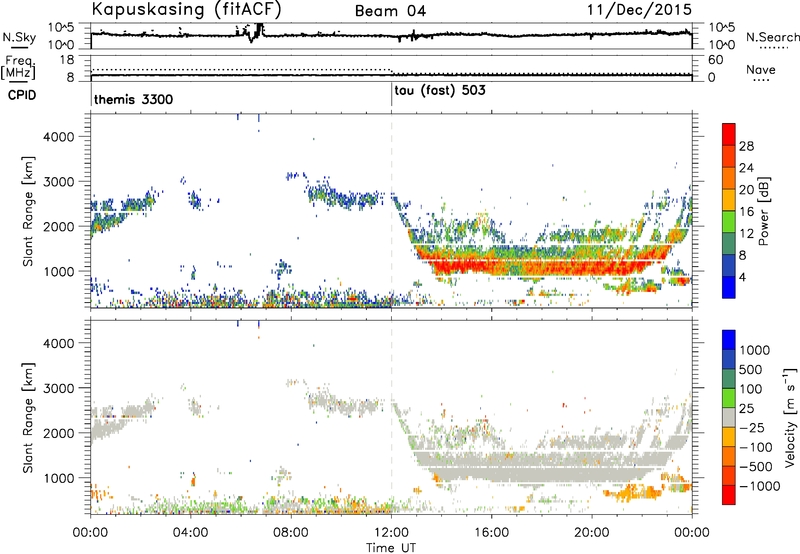
Task: Click the "N.Search" legend label
Action: point(772,37)
